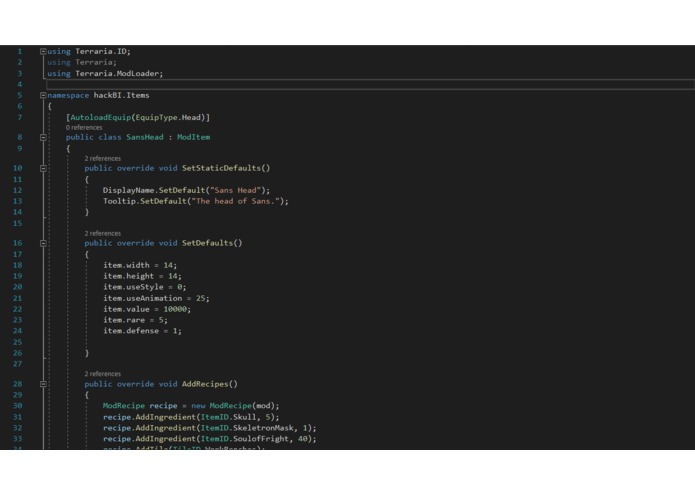This screenshot has height=494, width=695.
Task: Click the 'ModItem' base class
Action: click(x=193, y=137)
